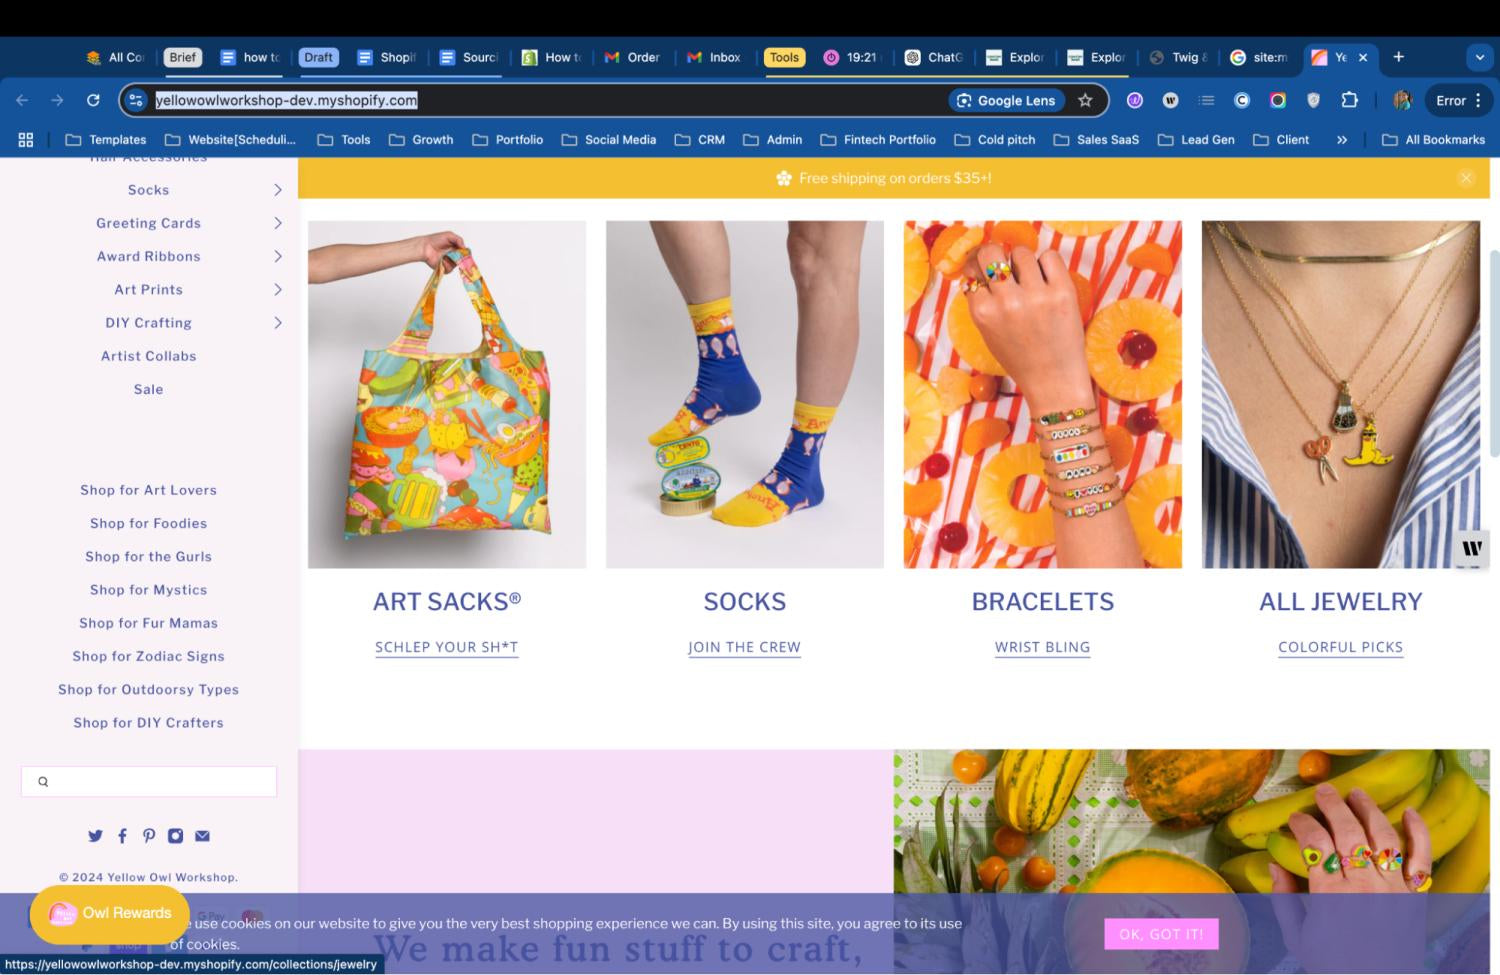The width and height of the screenshot is (1500, 975).
Task: Click the sidebar search input field
Action: point(160,782)
